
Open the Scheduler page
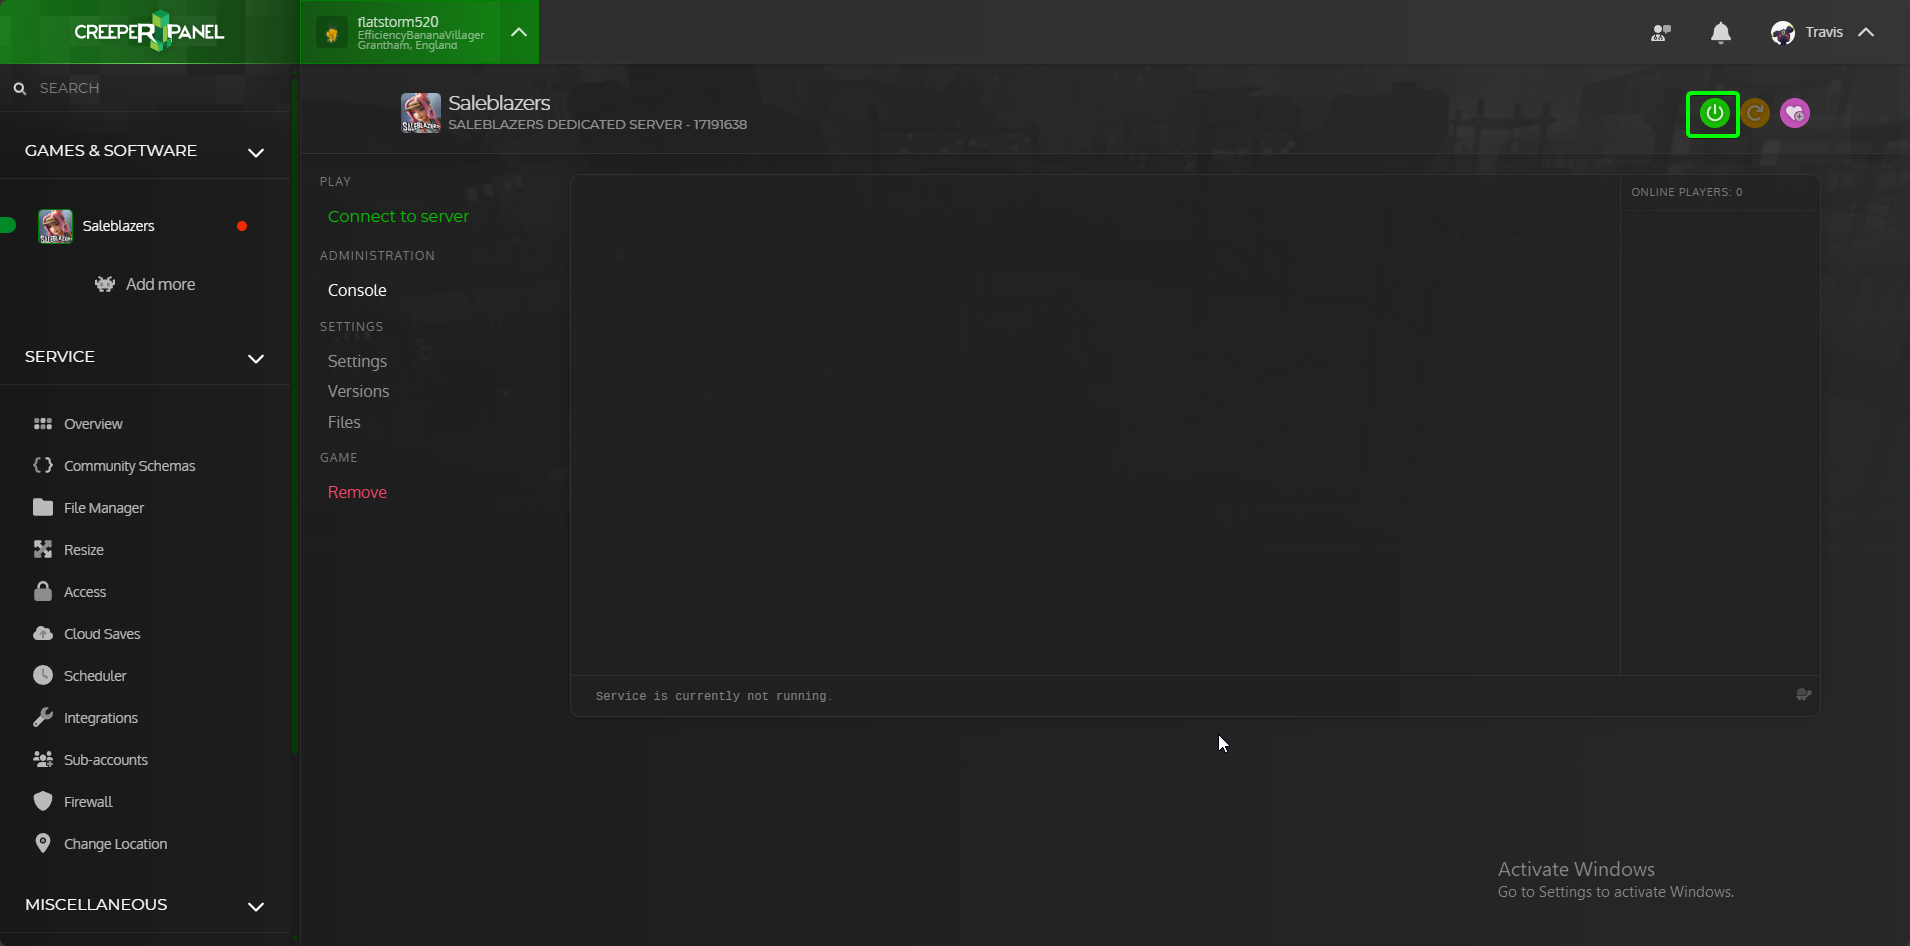(x=95, y=676)
